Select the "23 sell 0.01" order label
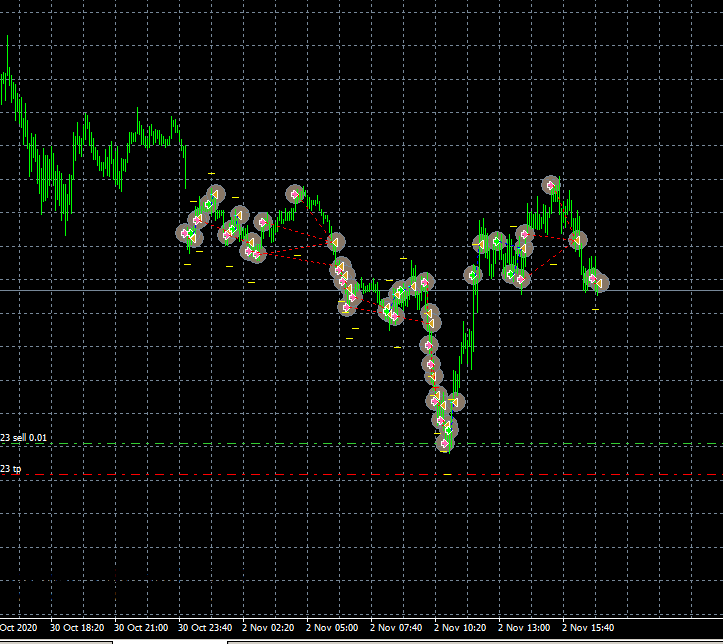 point(24,438)
